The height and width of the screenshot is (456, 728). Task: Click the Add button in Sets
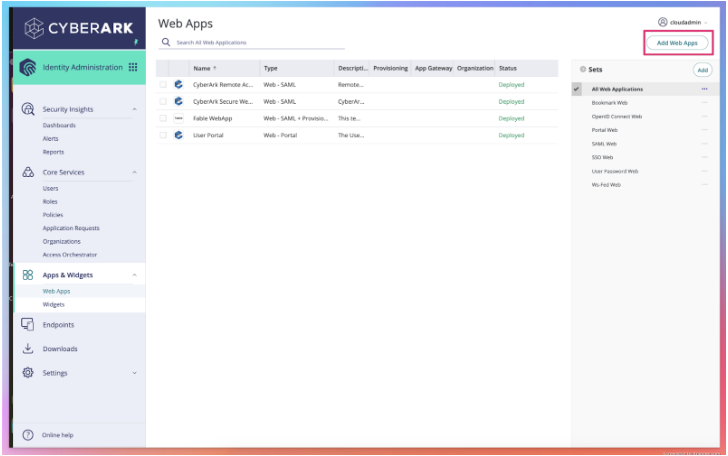tap(702, 70)
